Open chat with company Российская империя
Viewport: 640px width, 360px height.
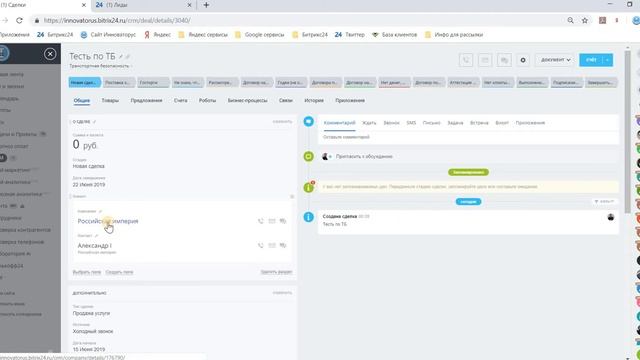pyautogui.click(x=283, y=221)
